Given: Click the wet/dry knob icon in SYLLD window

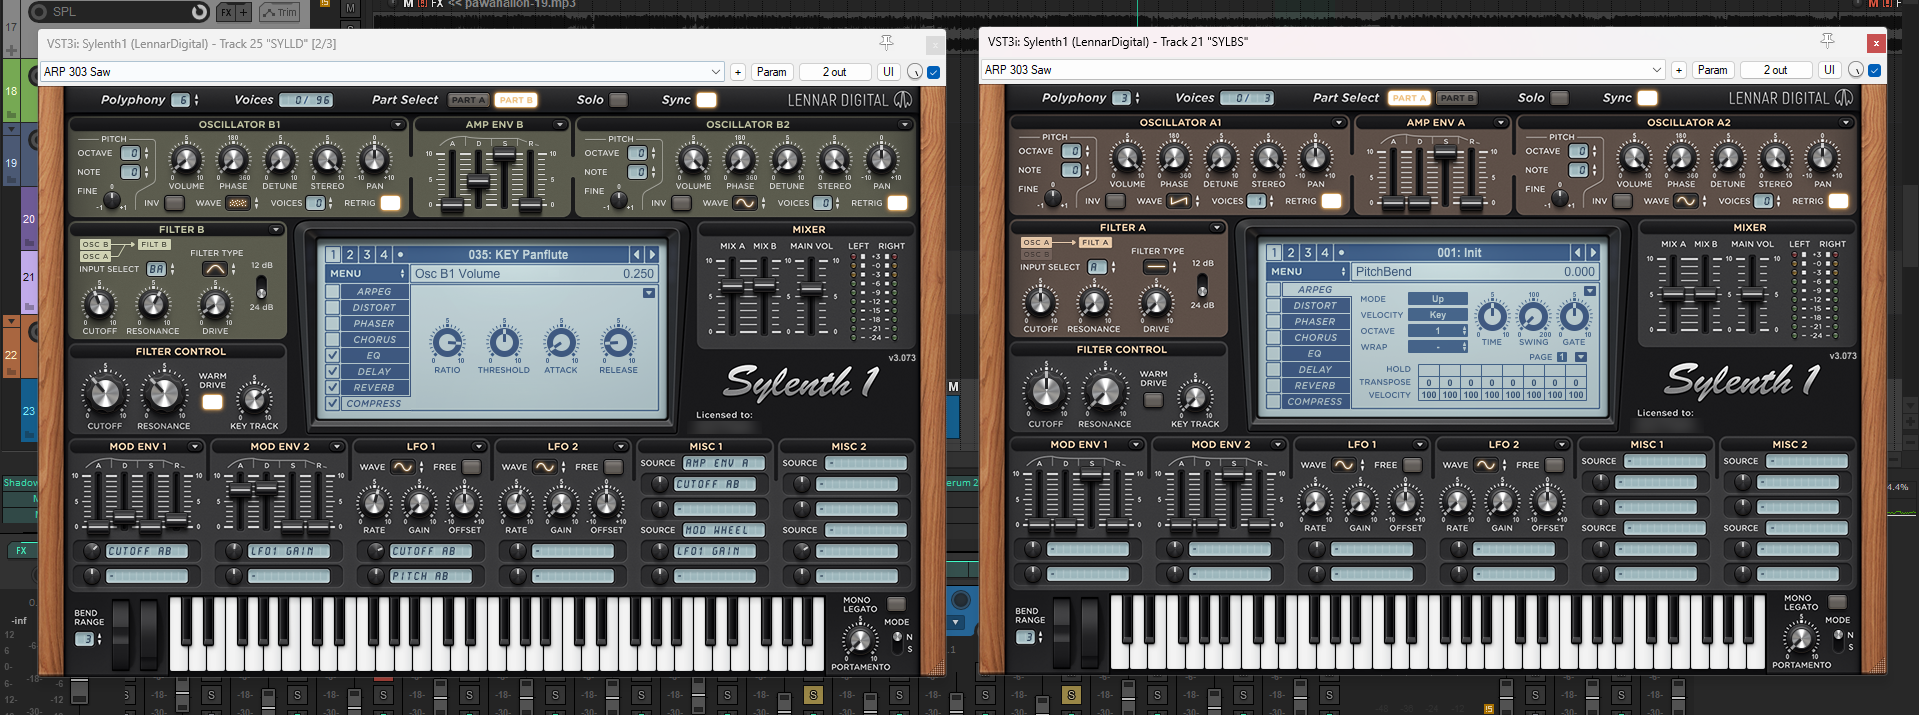Looking at the screenshot, I should (914, 72).
